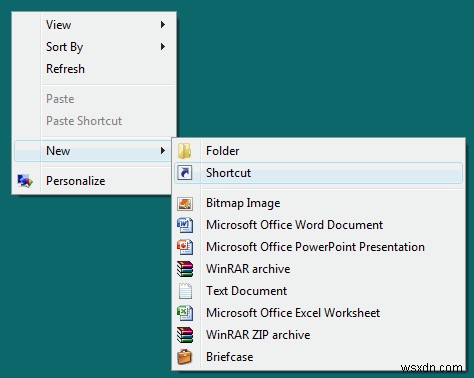Click the yellow Folder icon
Screen dimensions: 474x378
184,151
